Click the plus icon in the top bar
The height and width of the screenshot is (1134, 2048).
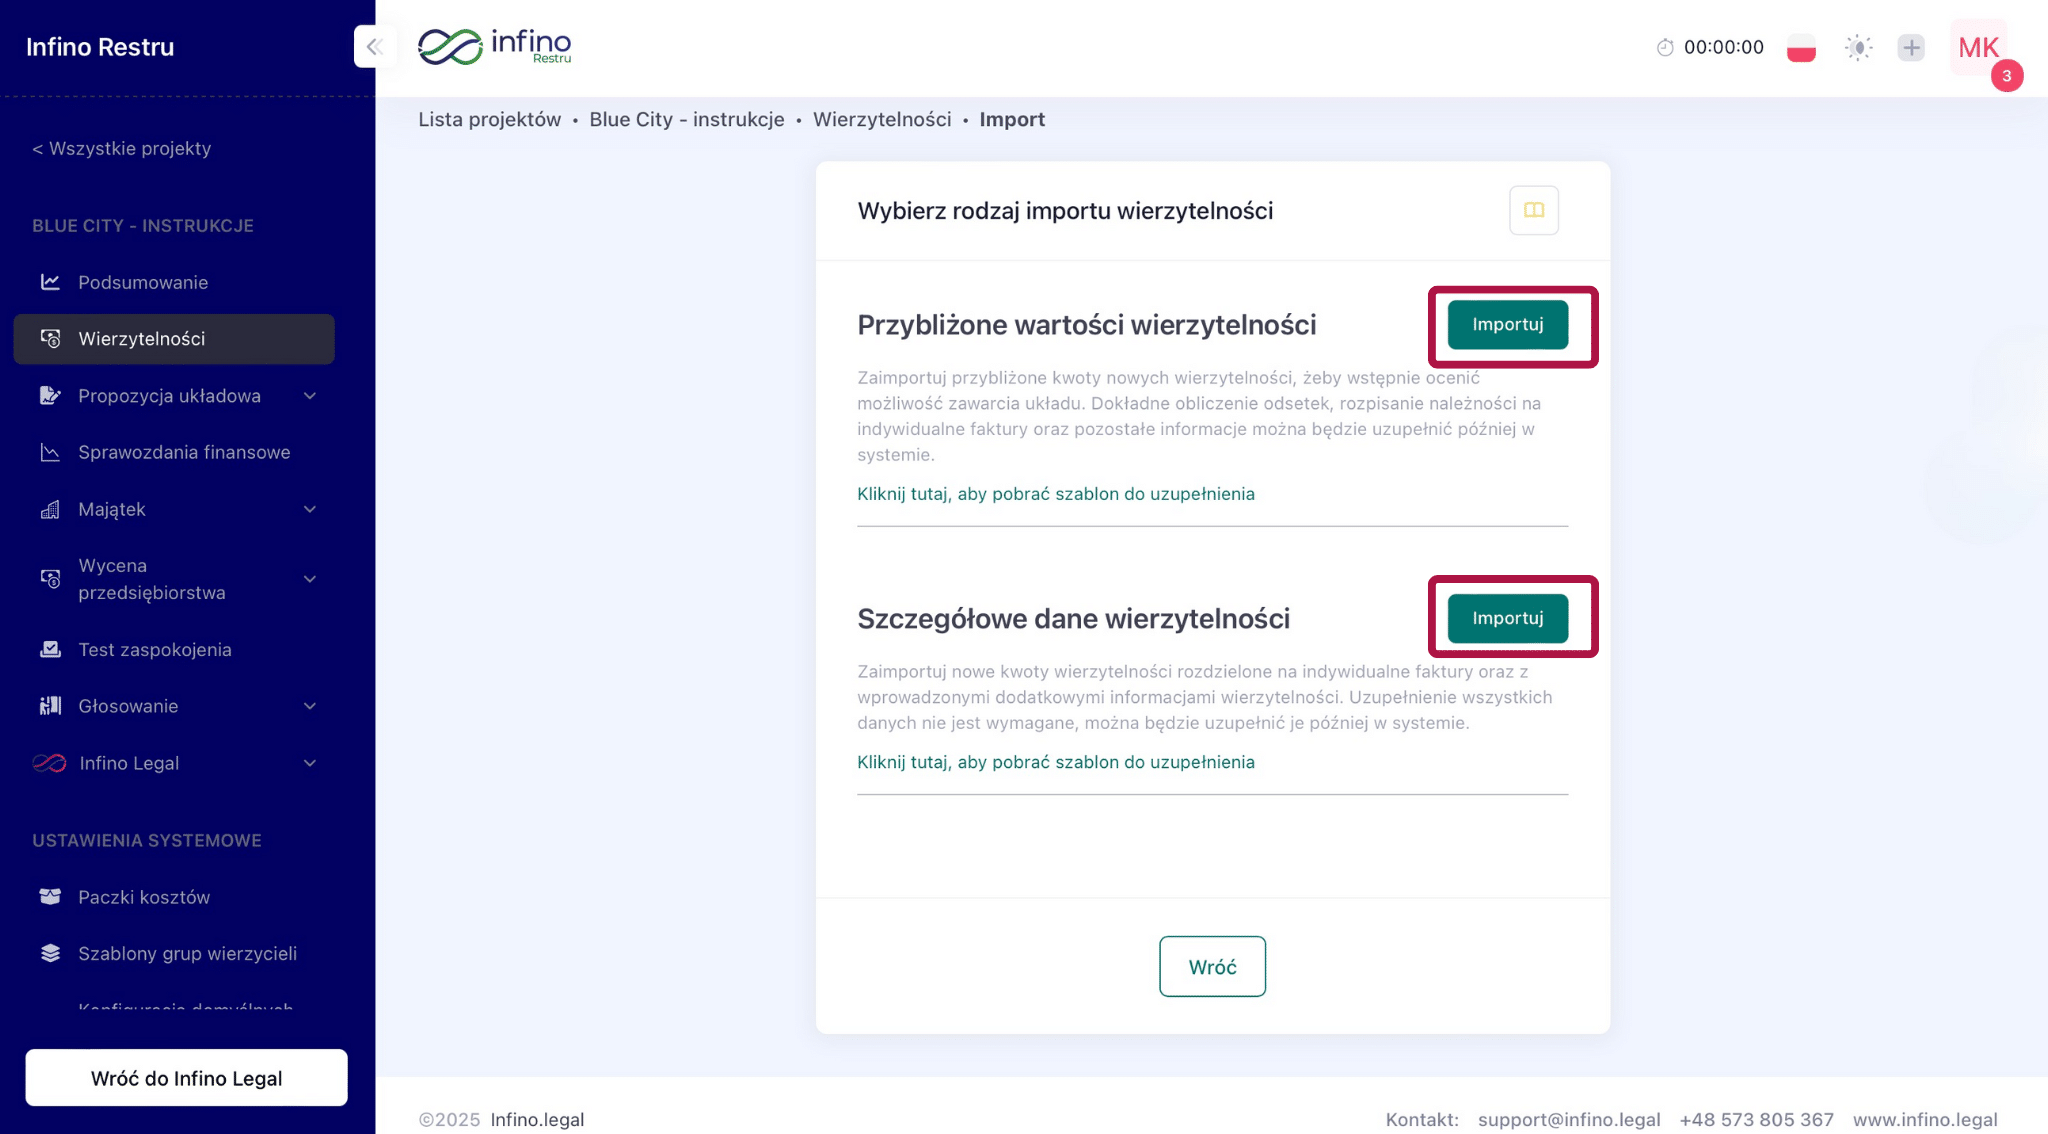1911,47
